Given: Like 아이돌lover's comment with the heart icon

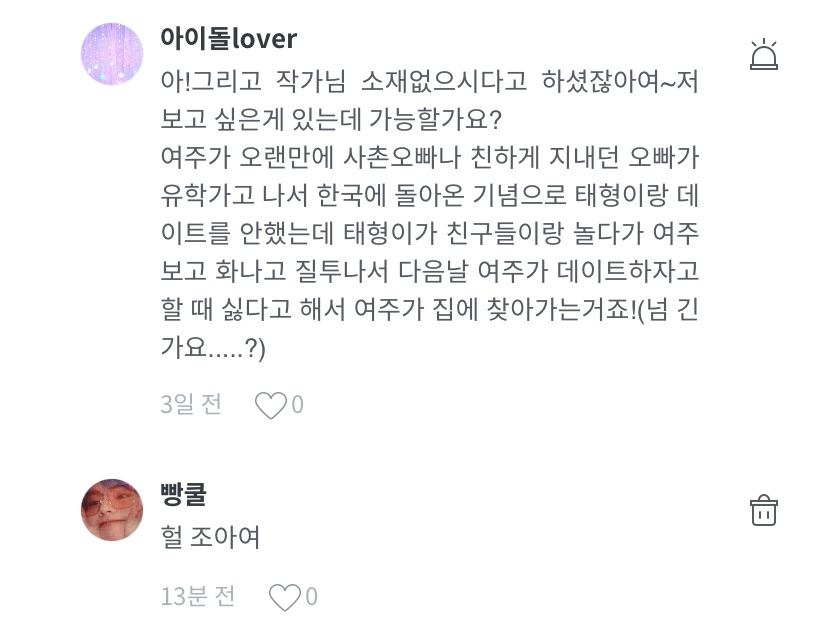Looking at the screenshot, I should [270, 405].
